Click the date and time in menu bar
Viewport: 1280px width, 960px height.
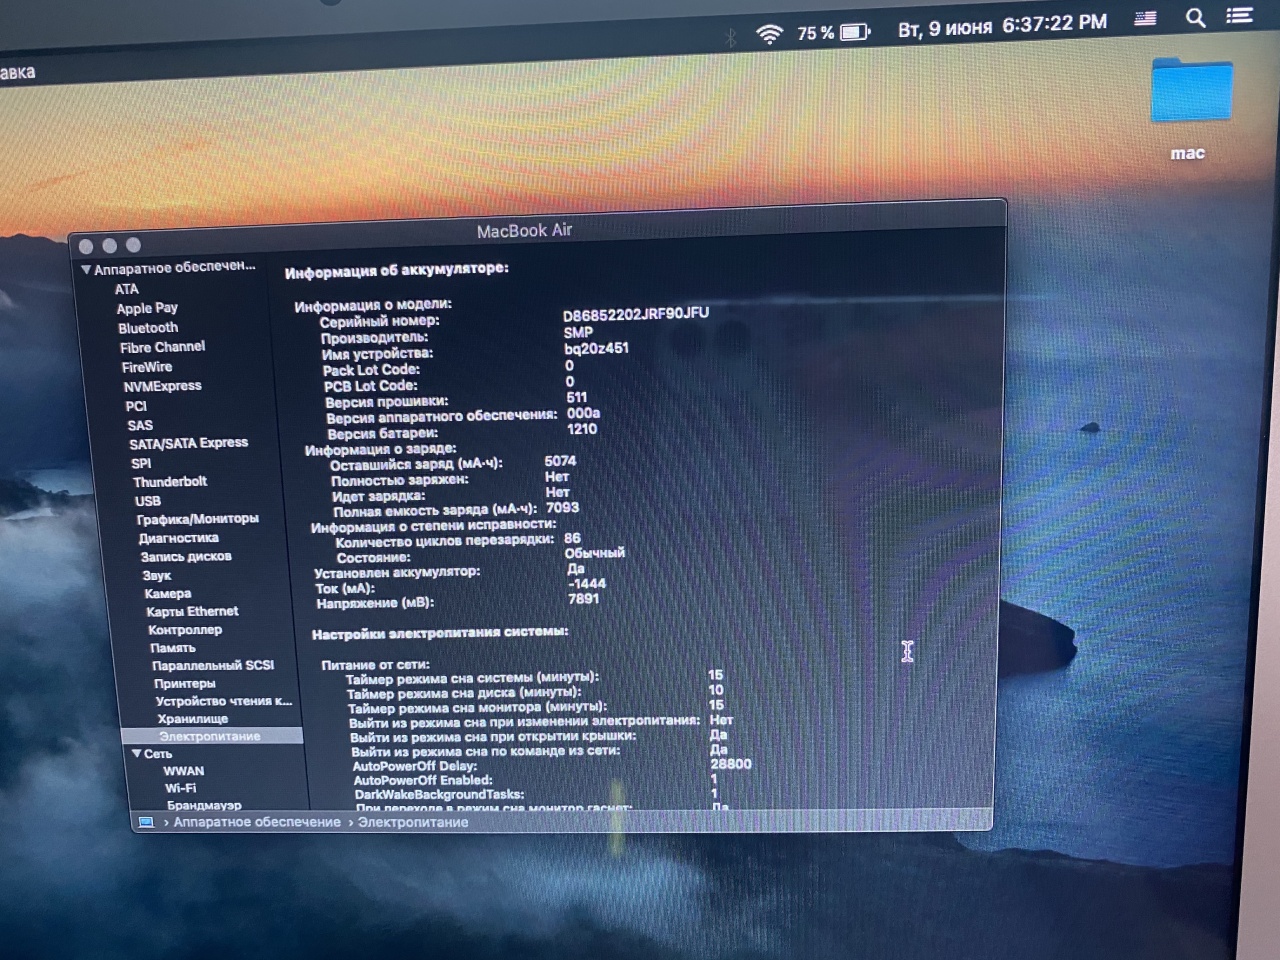pyautogui.click(x=1001, y=25)
